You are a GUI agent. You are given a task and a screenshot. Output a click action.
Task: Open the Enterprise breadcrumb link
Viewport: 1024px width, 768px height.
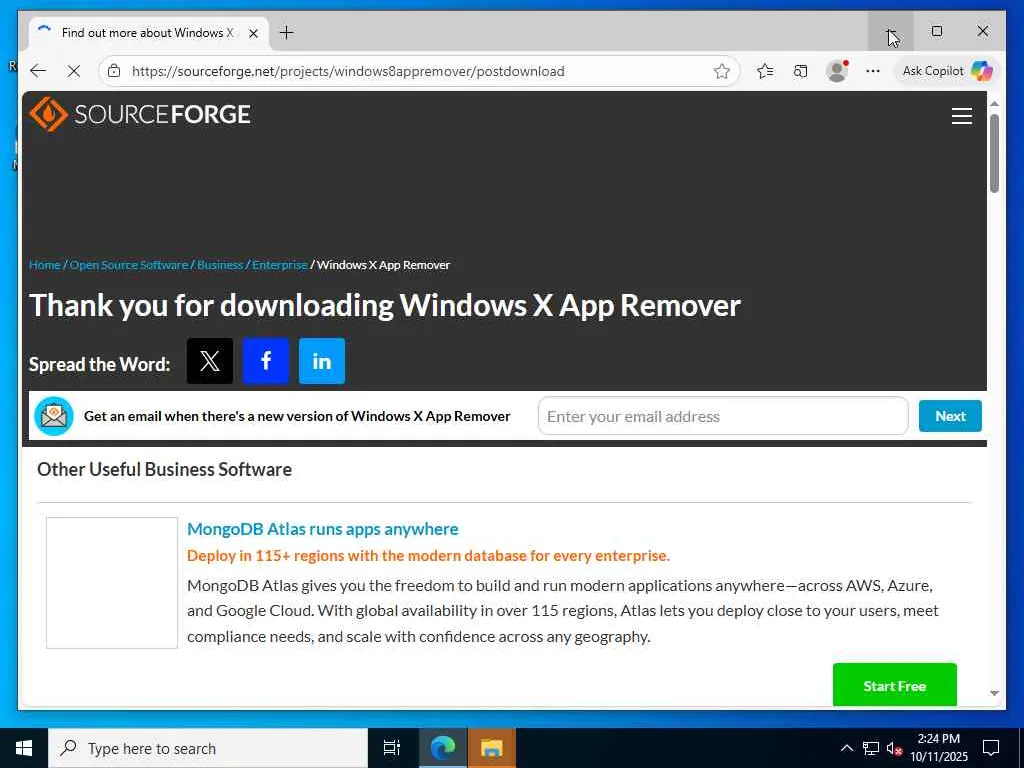point(280,264)
